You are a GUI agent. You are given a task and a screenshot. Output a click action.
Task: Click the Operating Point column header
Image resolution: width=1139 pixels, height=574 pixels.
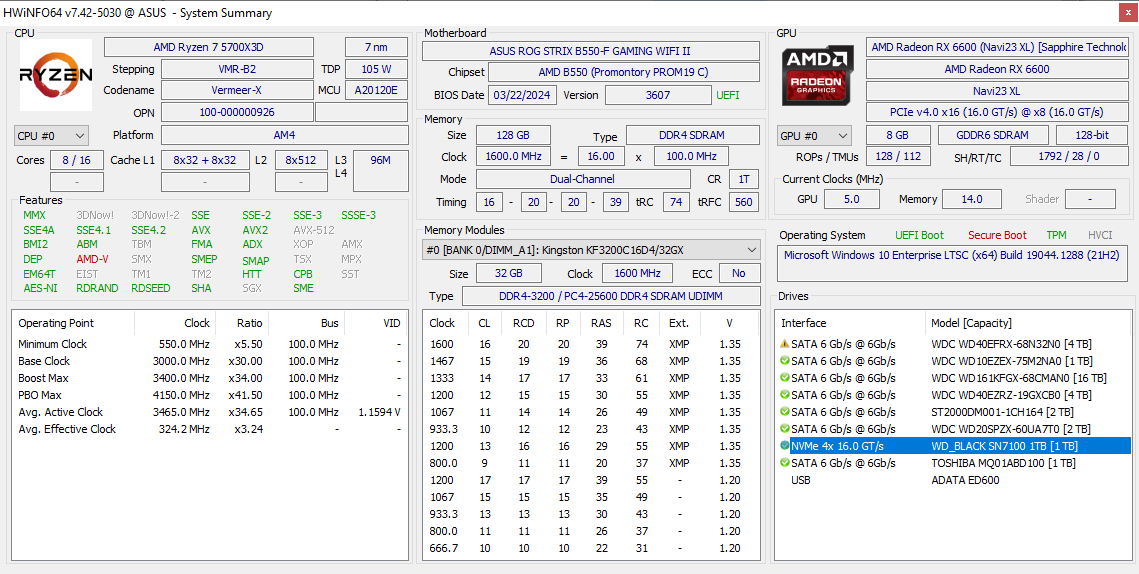point(74,323)
